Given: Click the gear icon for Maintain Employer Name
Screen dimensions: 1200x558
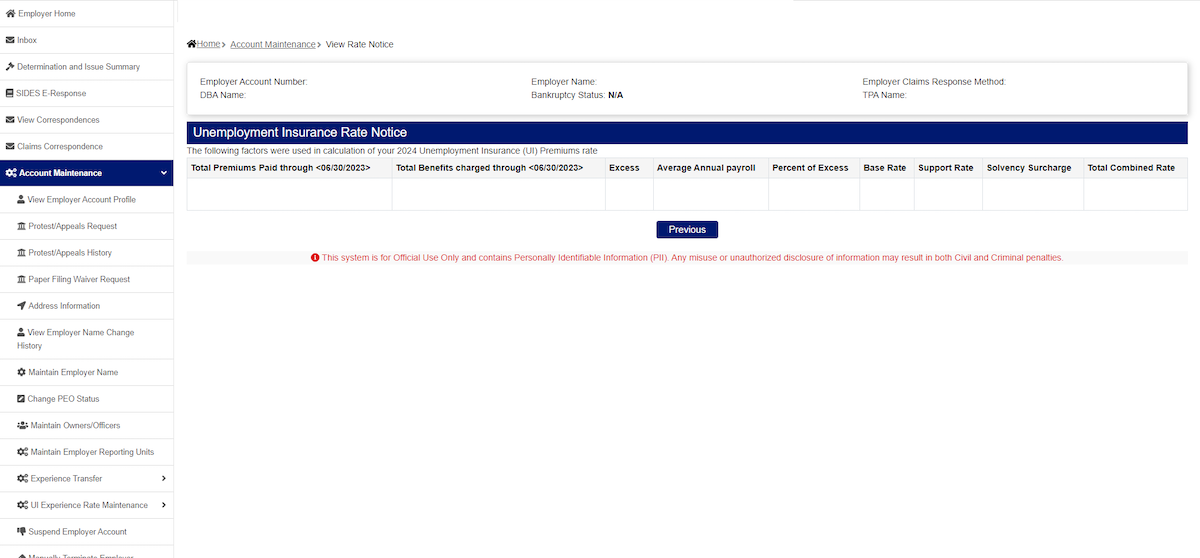Looking at the screenshot, I should (x=21, y=372).
